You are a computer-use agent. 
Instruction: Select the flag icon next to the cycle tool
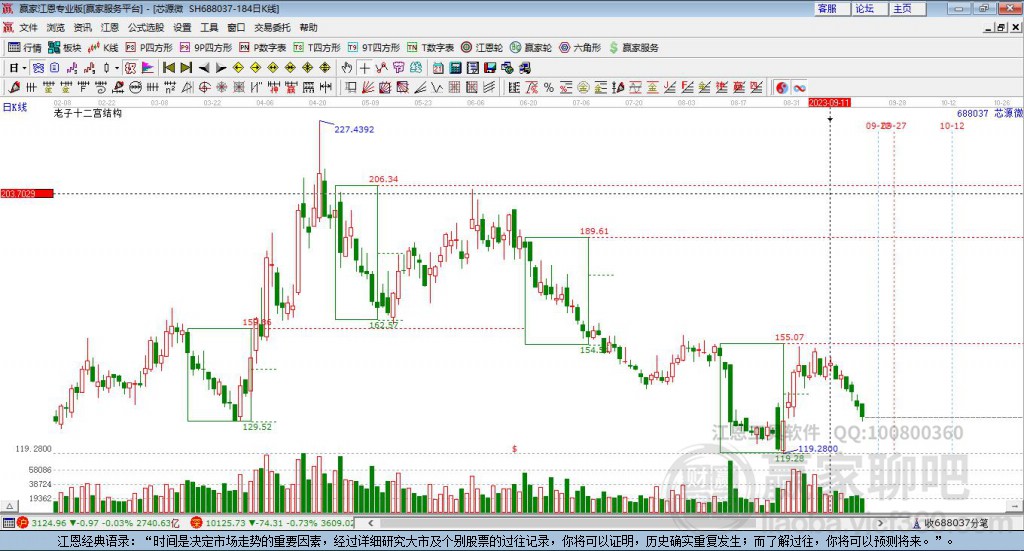coord(148,68)
